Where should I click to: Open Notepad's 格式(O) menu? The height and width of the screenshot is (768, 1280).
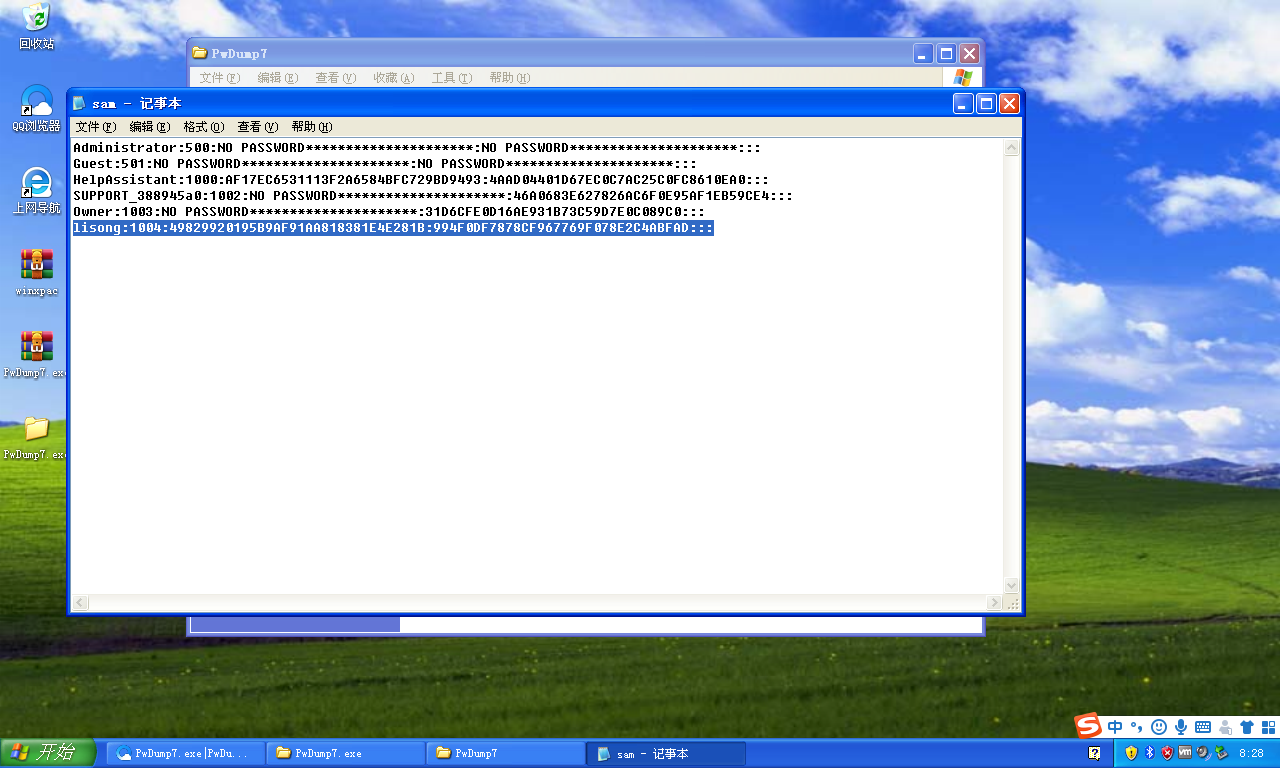[x=204, y=127]
